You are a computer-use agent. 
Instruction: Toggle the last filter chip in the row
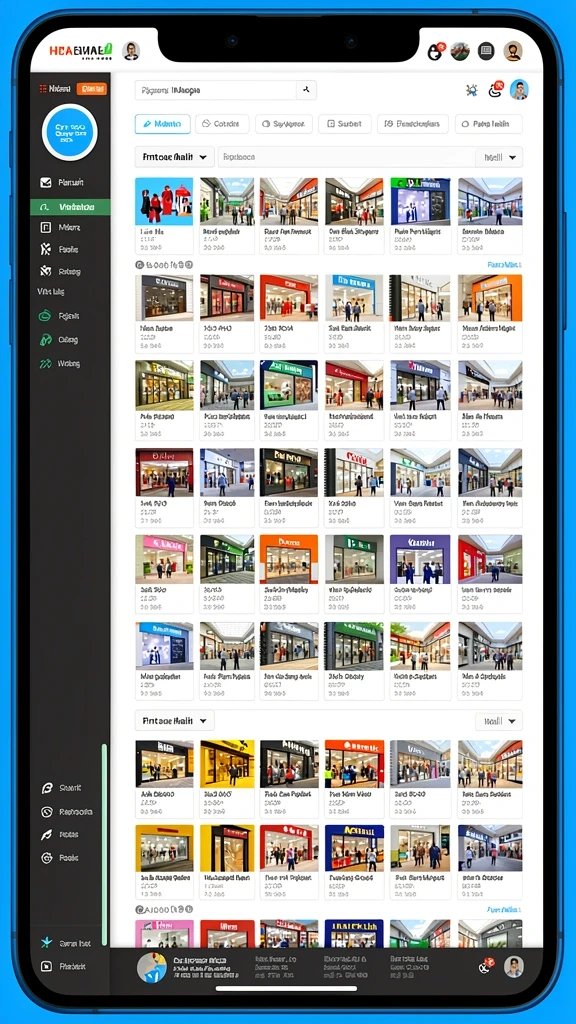coord(488,123)
